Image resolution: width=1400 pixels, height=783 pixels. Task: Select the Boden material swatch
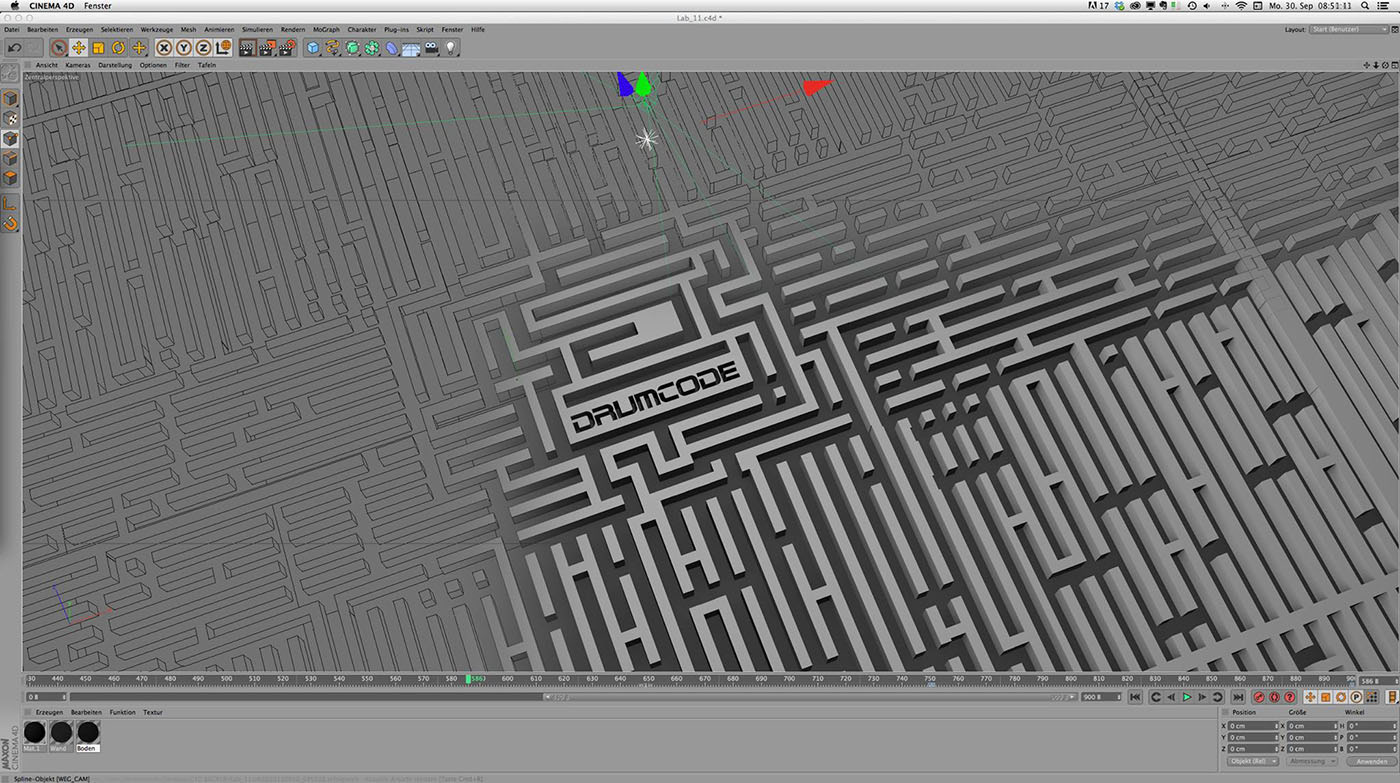[x=87, y=734]
